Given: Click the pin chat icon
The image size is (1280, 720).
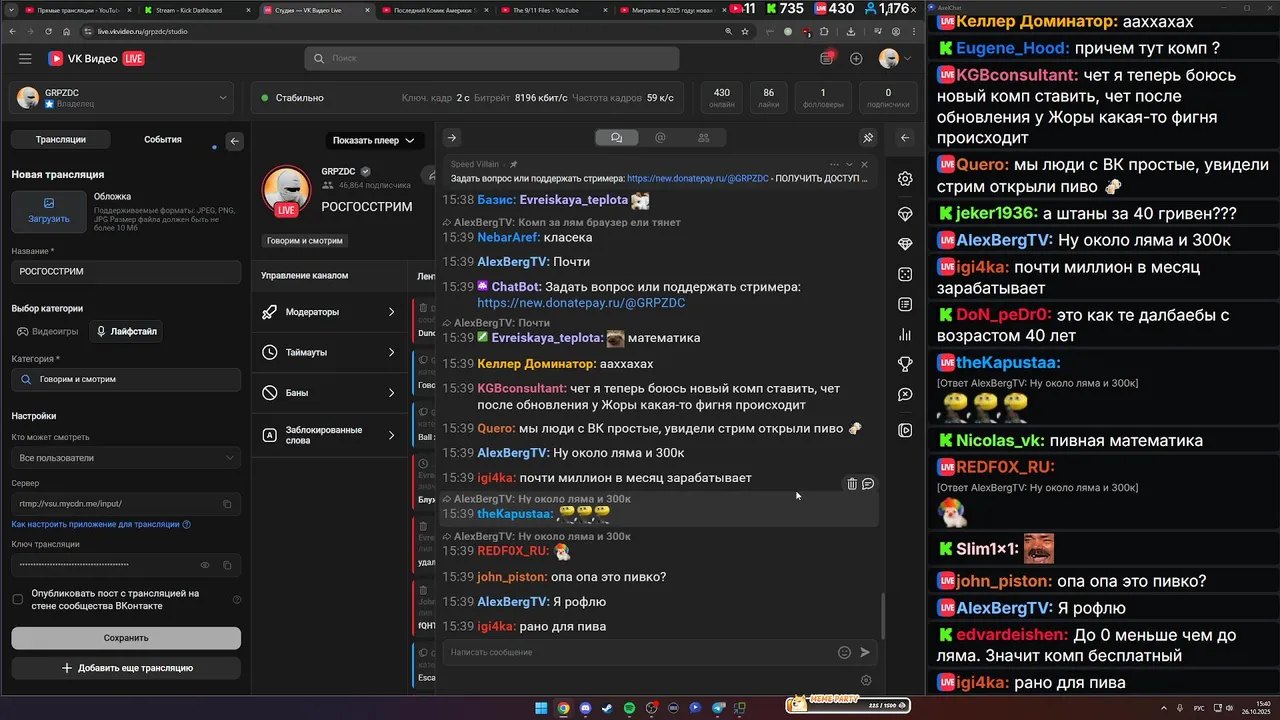Looking at the screenshot, I should (x=868, y=138).
